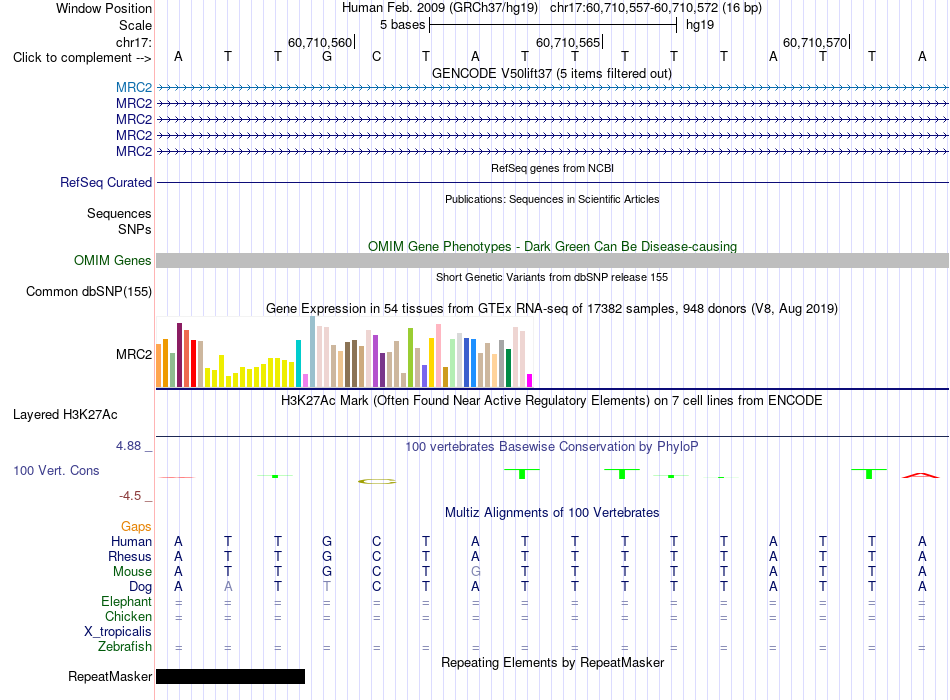950x700 pixels.
Task: Click 'Multiz Alignments of 100 Vertebrates' title
Action: 552,513
